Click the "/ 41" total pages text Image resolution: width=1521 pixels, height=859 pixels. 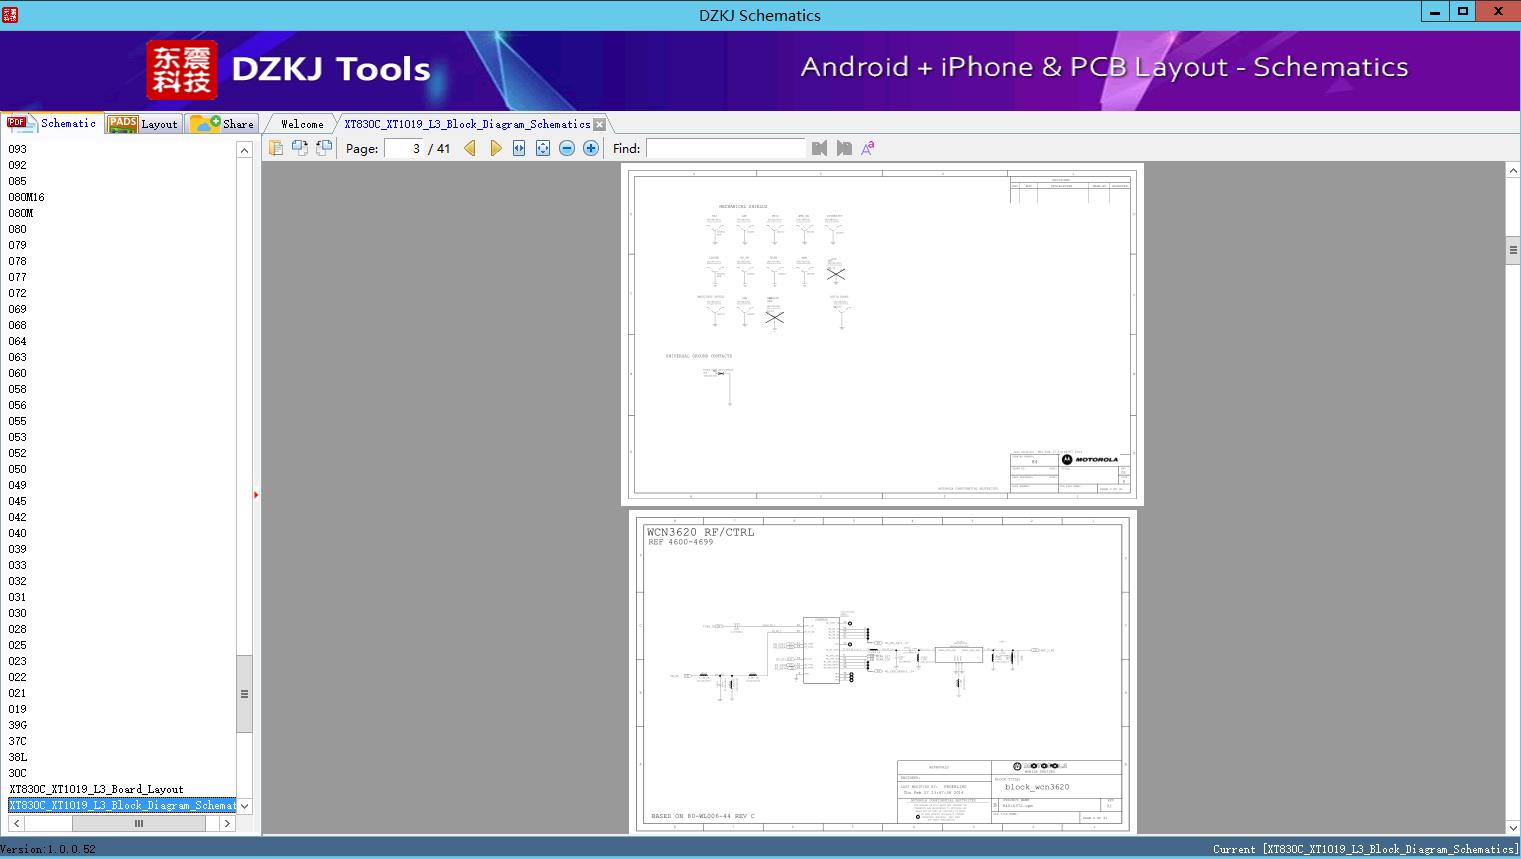[439, 148]
